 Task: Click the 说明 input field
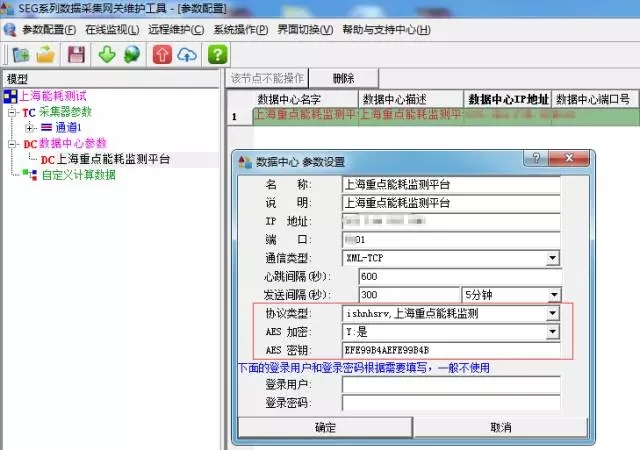click(451, 203)
